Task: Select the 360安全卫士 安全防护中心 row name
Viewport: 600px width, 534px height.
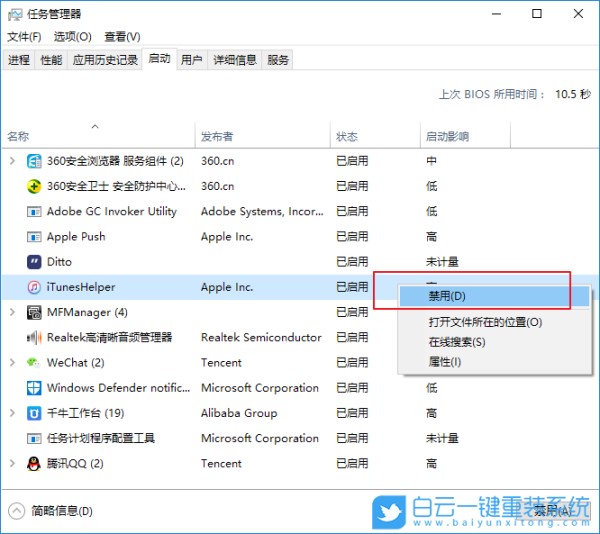Action: click(116, 186)
